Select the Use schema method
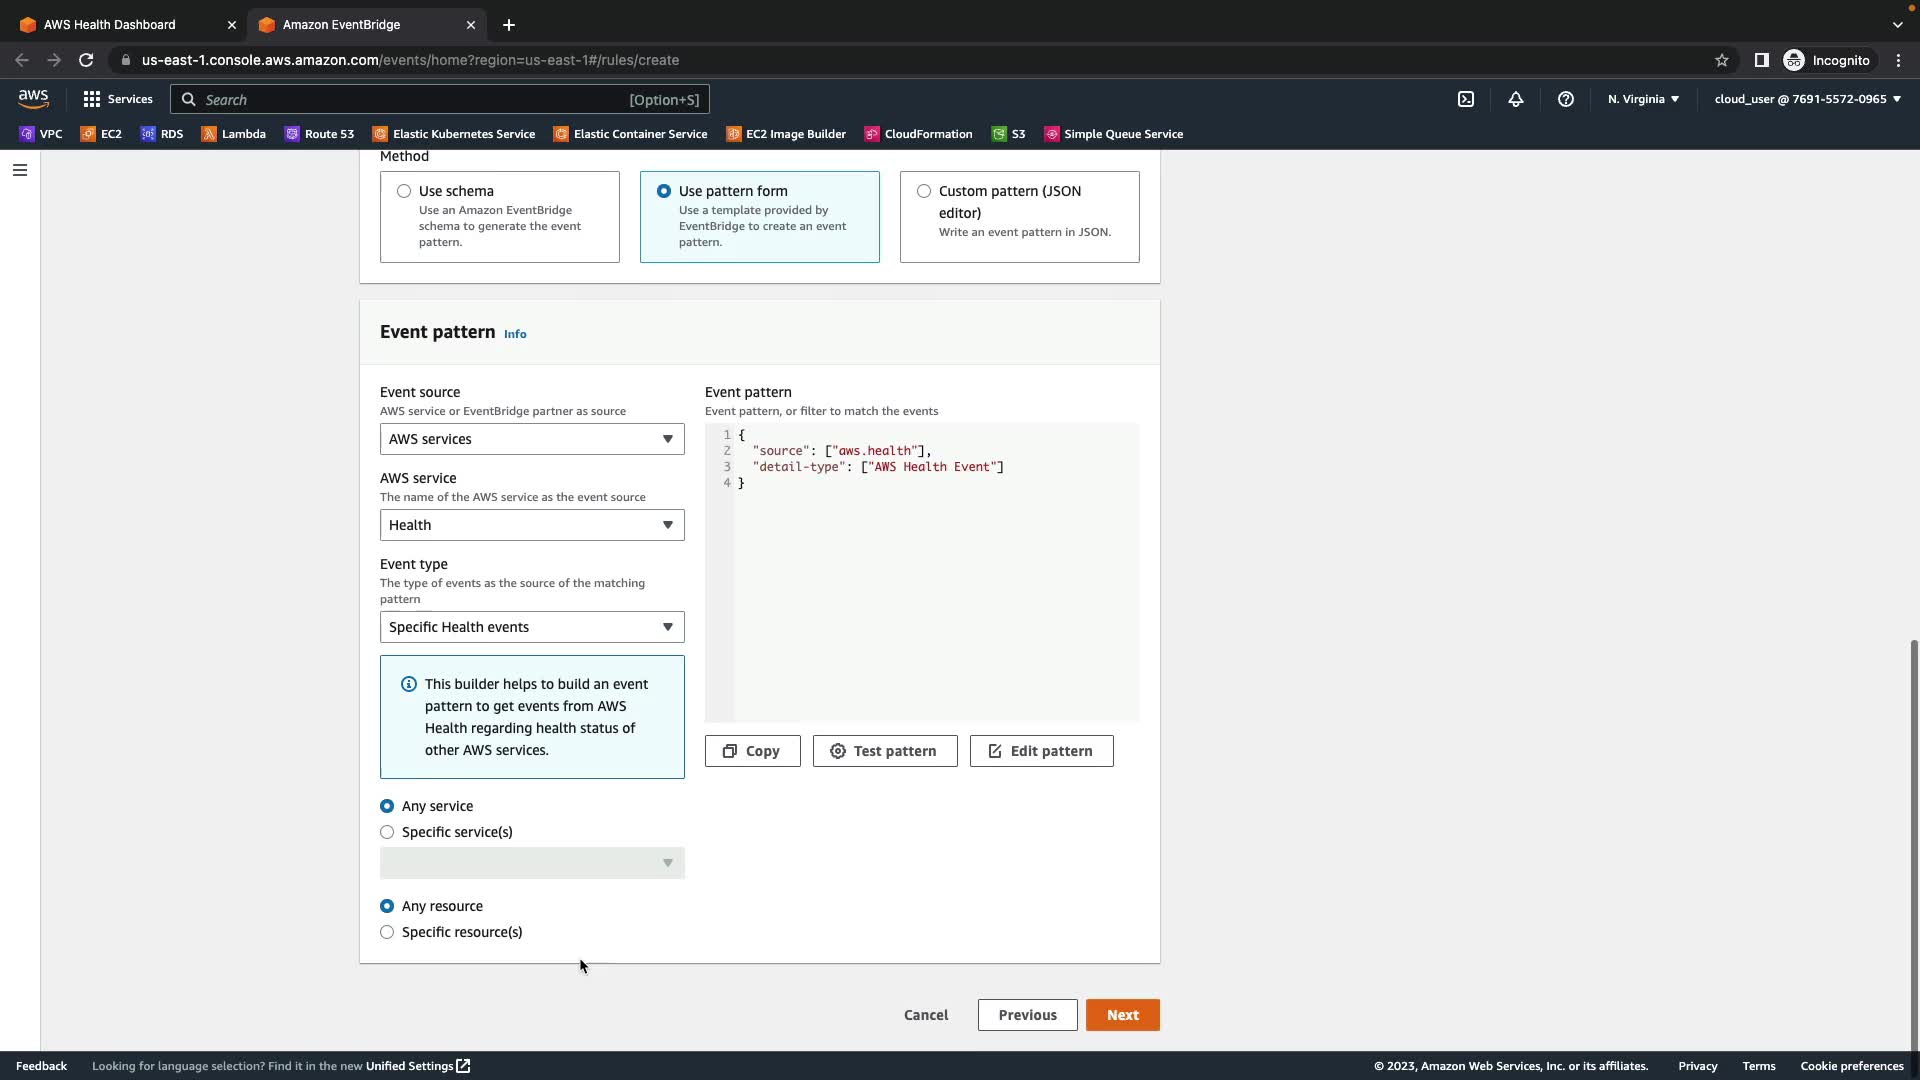The image size is (1920, 1080). click(404, 191)
